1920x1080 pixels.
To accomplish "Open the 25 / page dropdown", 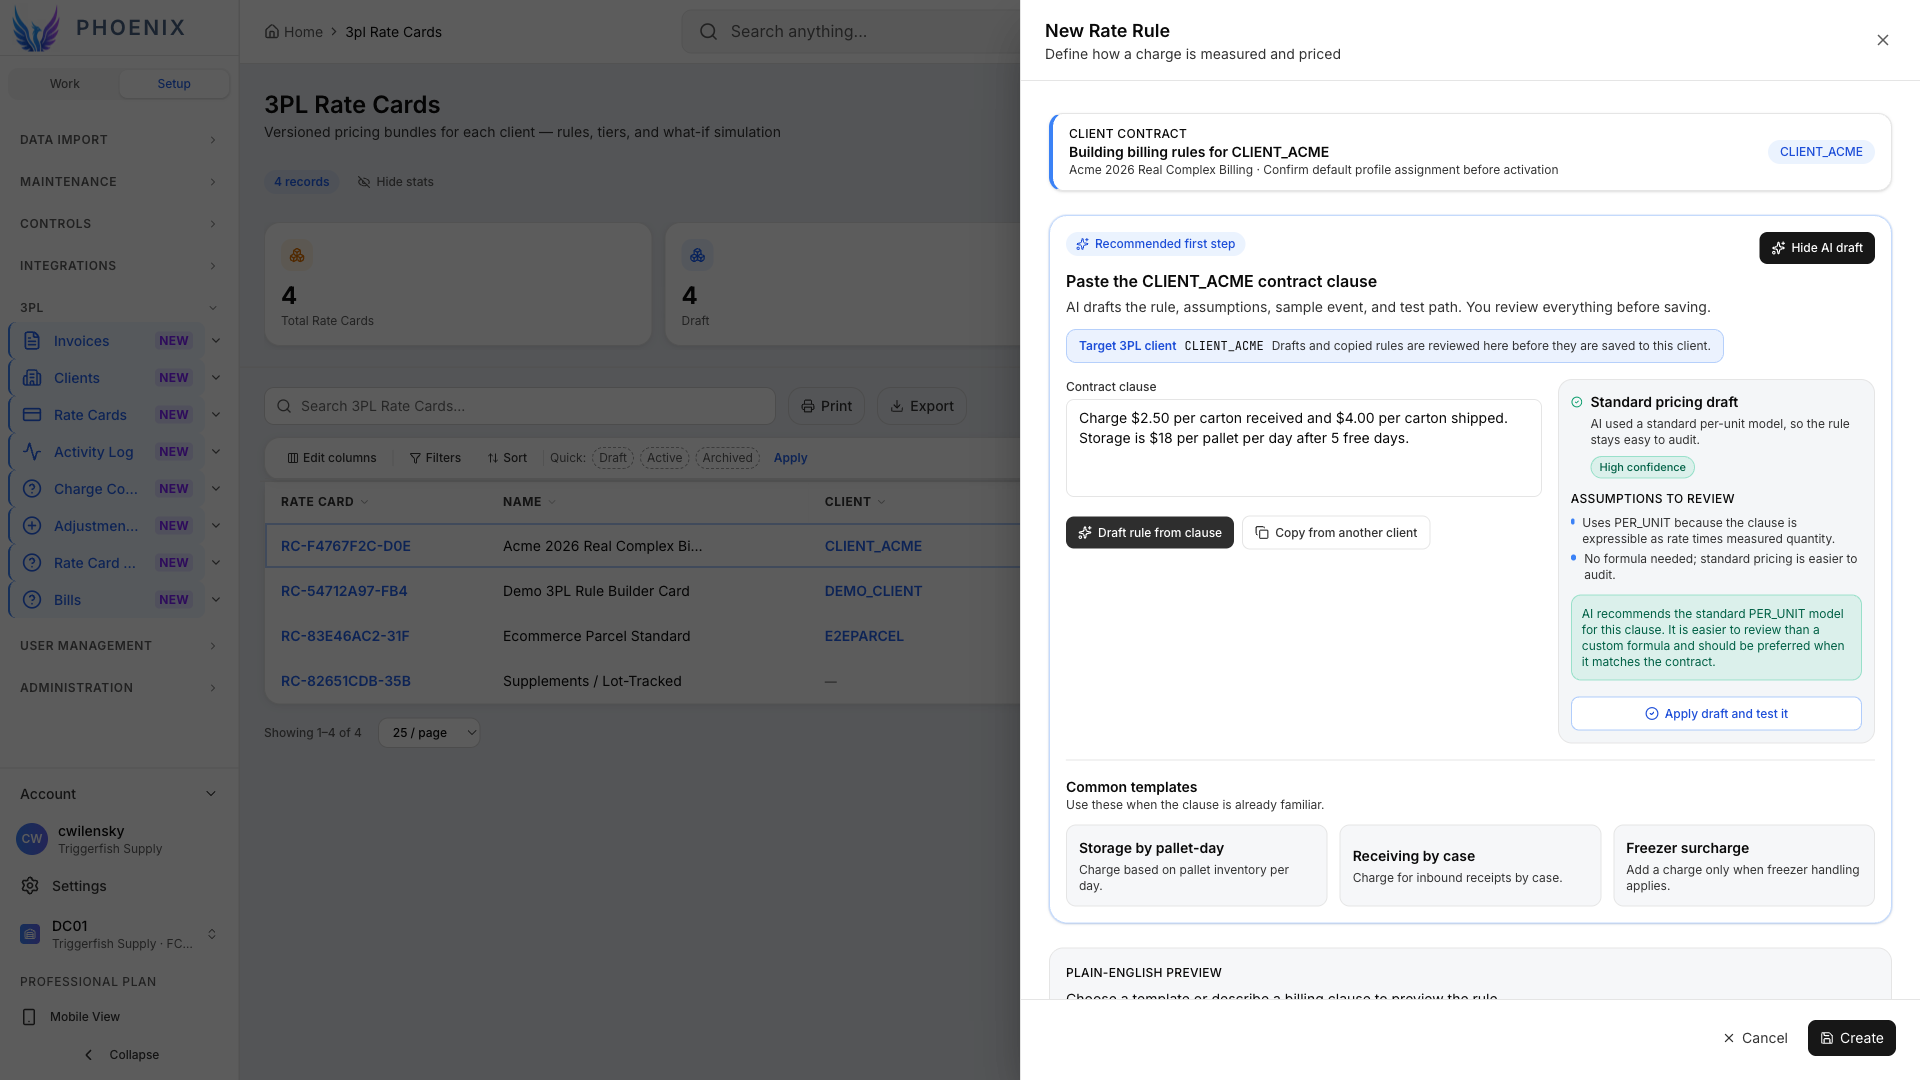I will click(x=429, y=733).
